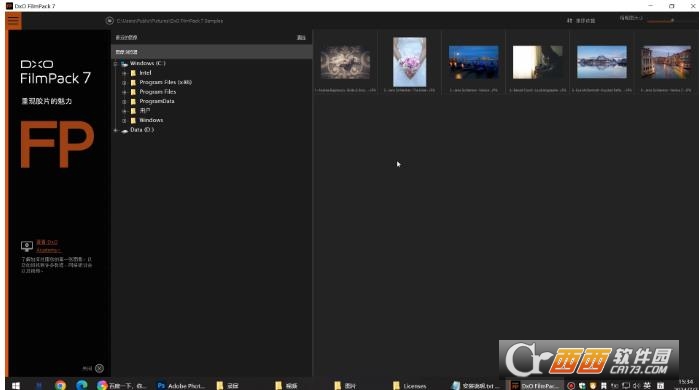The image size is (699, 390).
Task: Switch to the Adobe Photoshop taskbar window
Action: pyautogui.click(x=182, y=386)
